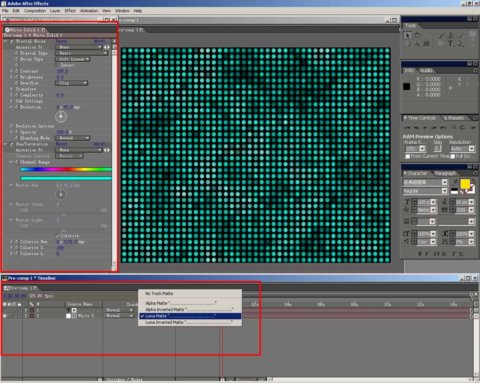
Task: Toggle the Invert checkbox in Fractal Noise
Action: pos(58,65)
